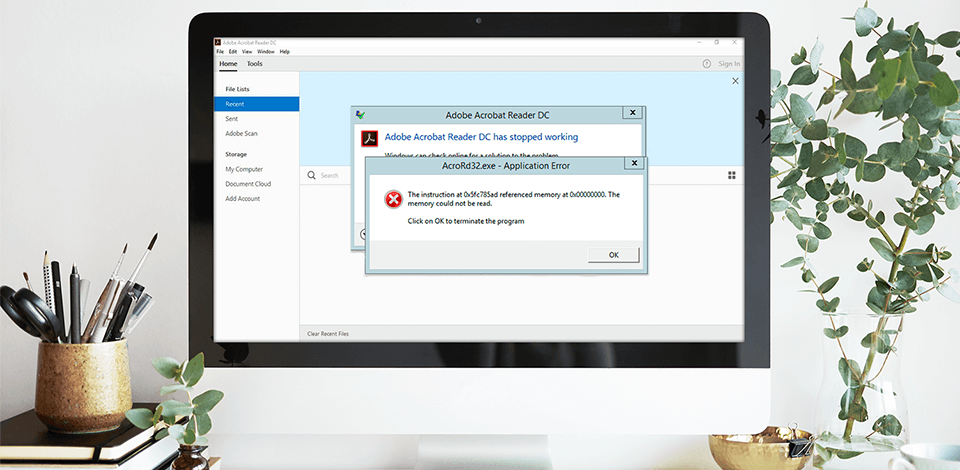This screenshot has height=470, width=960.
Task: Click the 'Storage' sidebar heading
Action: point(236,154)
